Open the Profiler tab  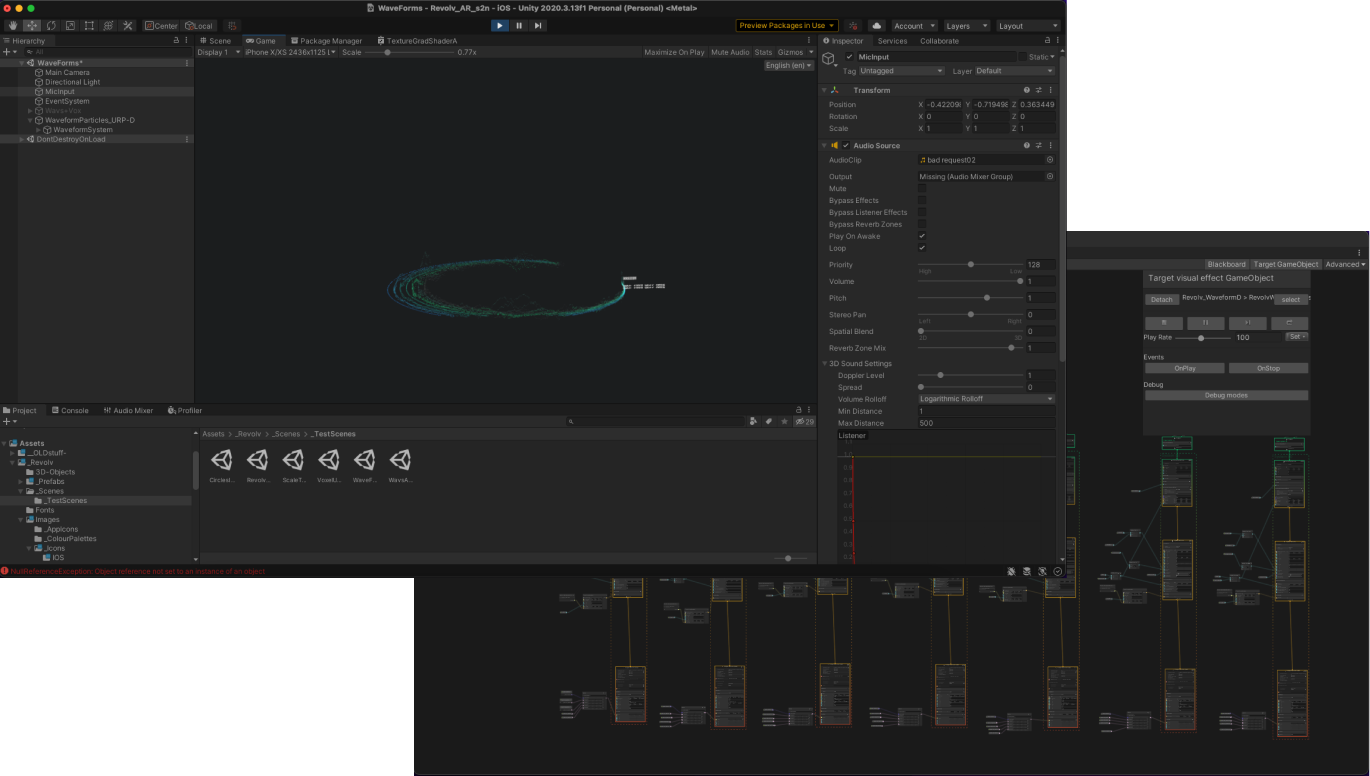coord(185,410)
